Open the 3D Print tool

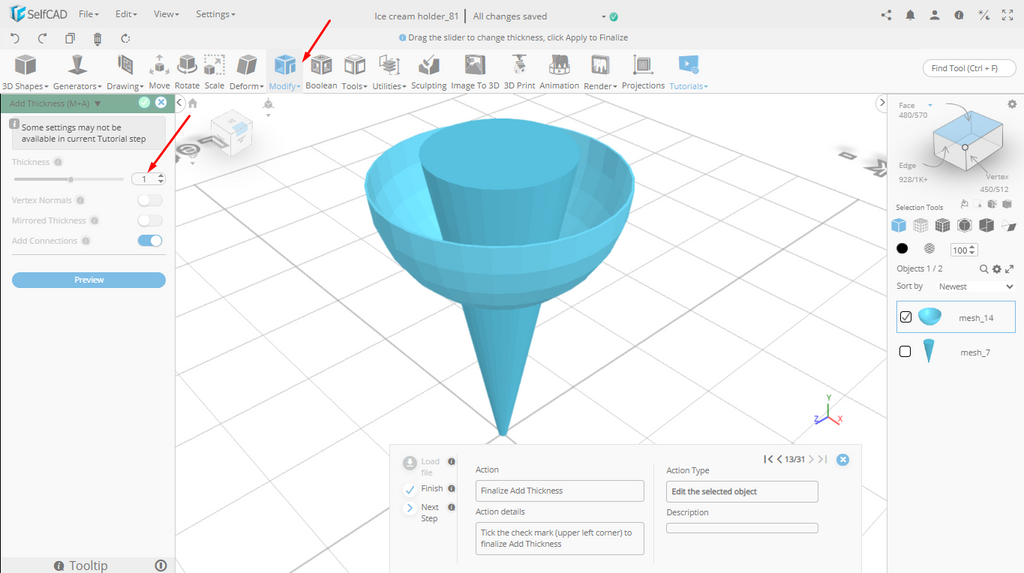tap(519, 73)
